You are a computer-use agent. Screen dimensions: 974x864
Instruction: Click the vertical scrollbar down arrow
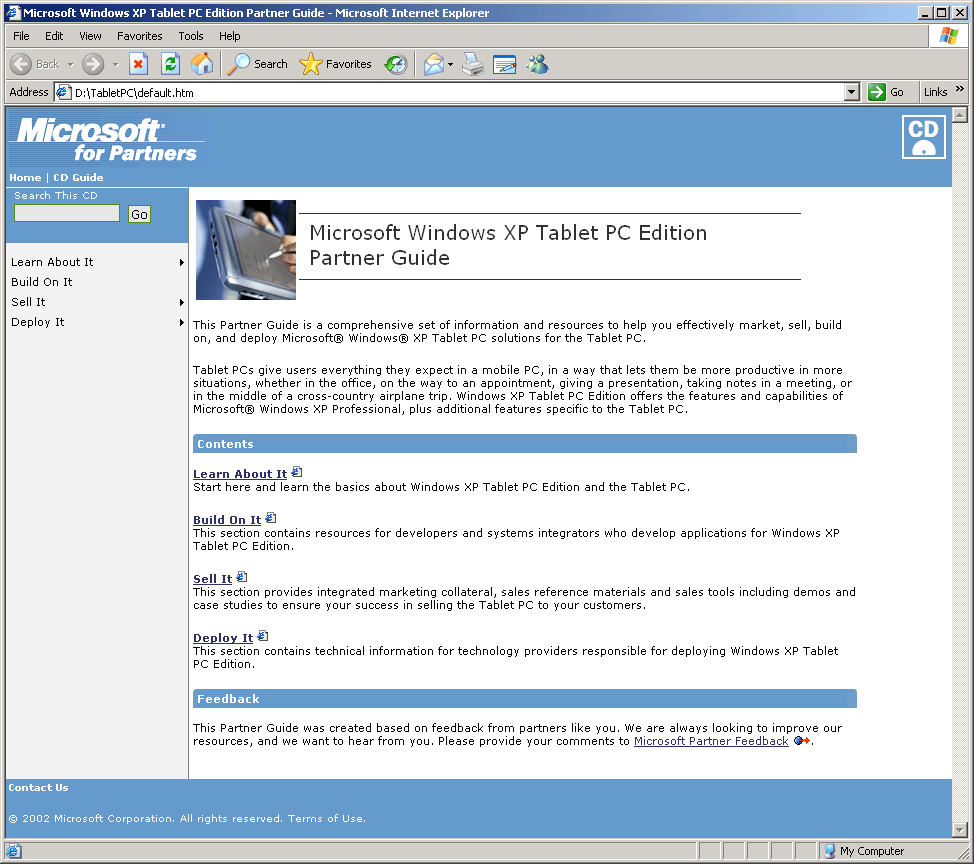pos(961,830)
